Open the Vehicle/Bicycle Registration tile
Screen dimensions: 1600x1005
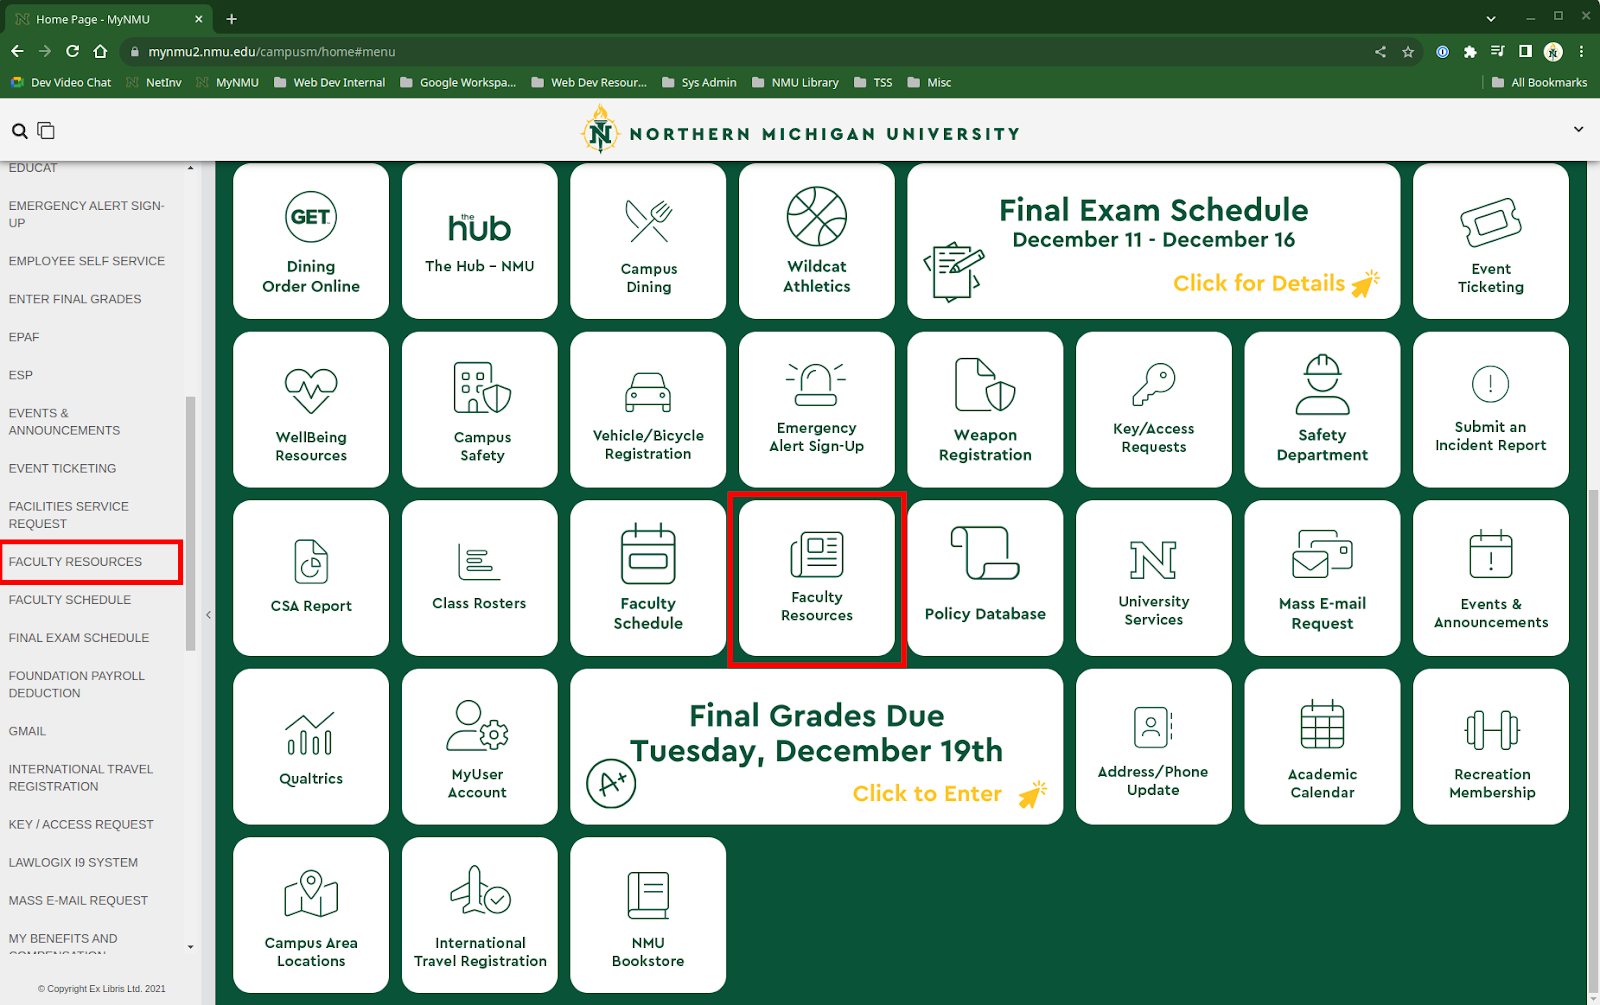click(648, 410)
